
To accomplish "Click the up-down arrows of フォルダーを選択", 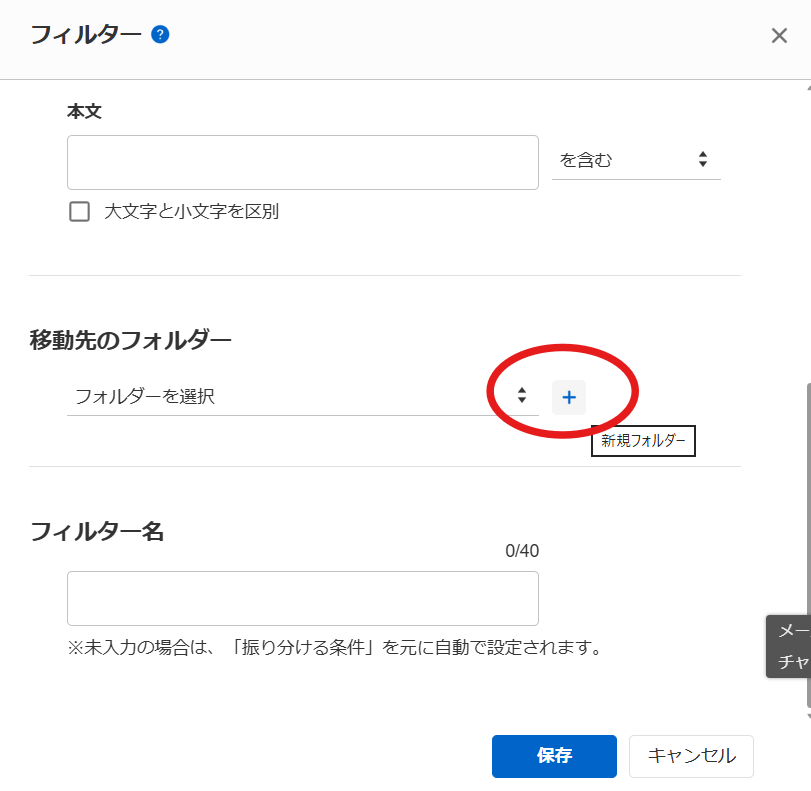I will (x=521, y=396).
